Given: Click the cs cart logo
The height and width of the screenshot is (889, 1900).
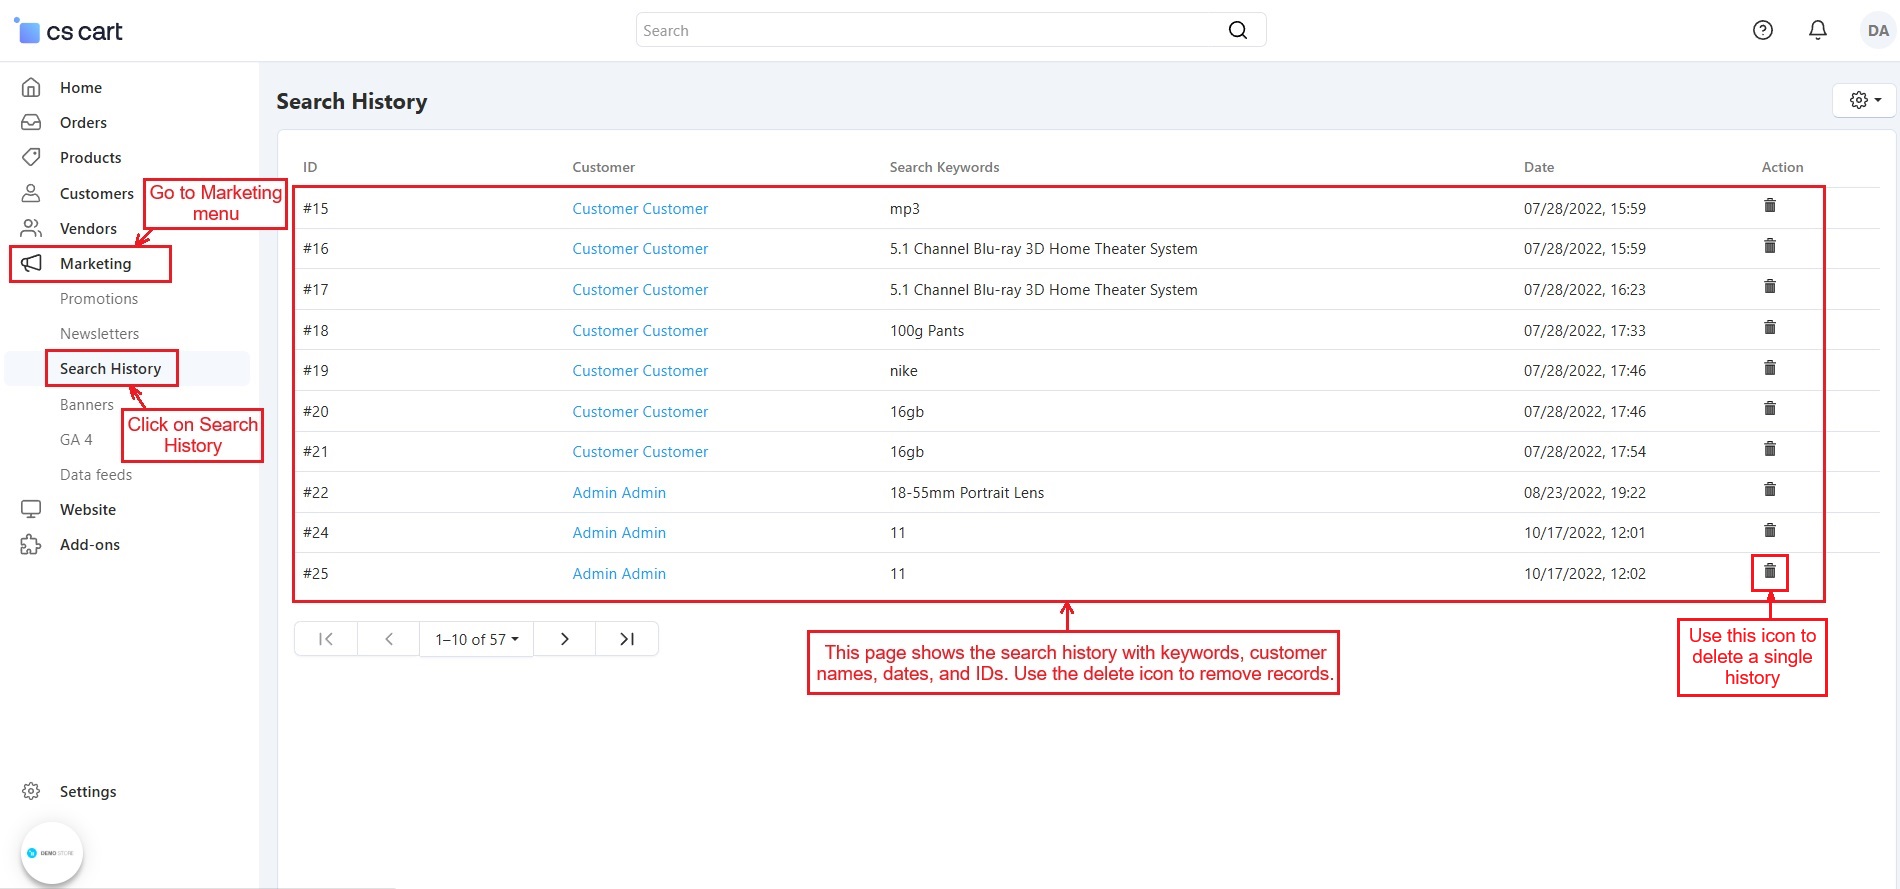Looking at the screenshot, I should (x=69, y=32).
